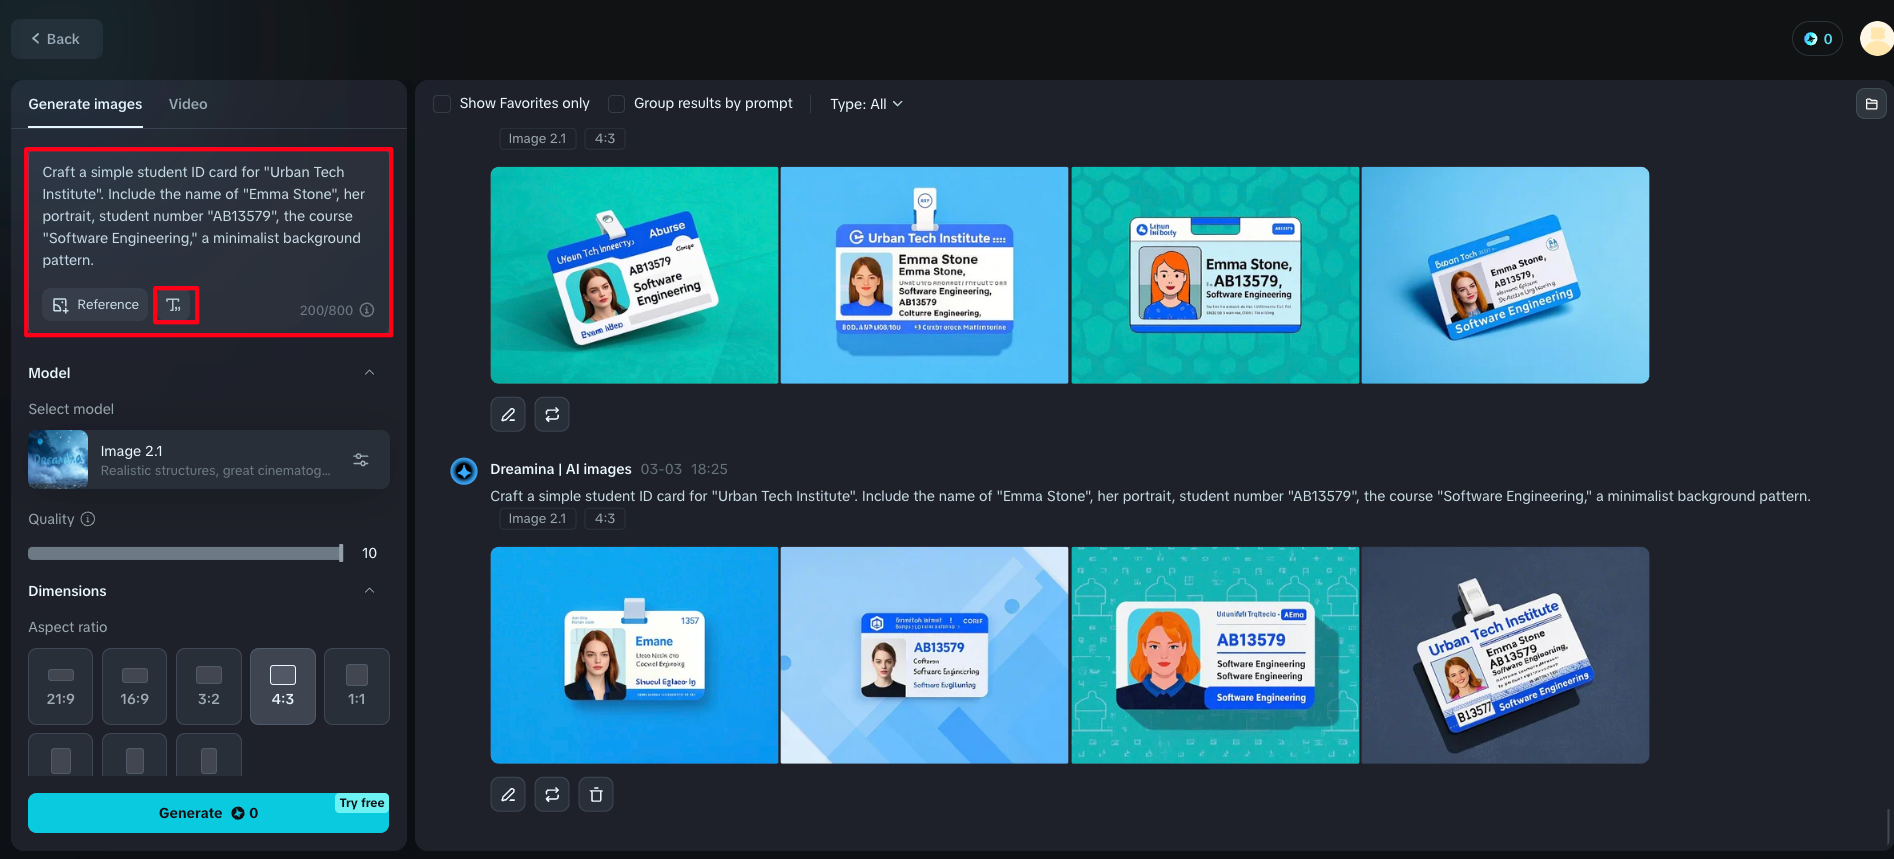The height and width of the screenshot is (859, 1894).
Task: Open model settings sliders icon
Action: pyautogui.click(x=361, y=460)
